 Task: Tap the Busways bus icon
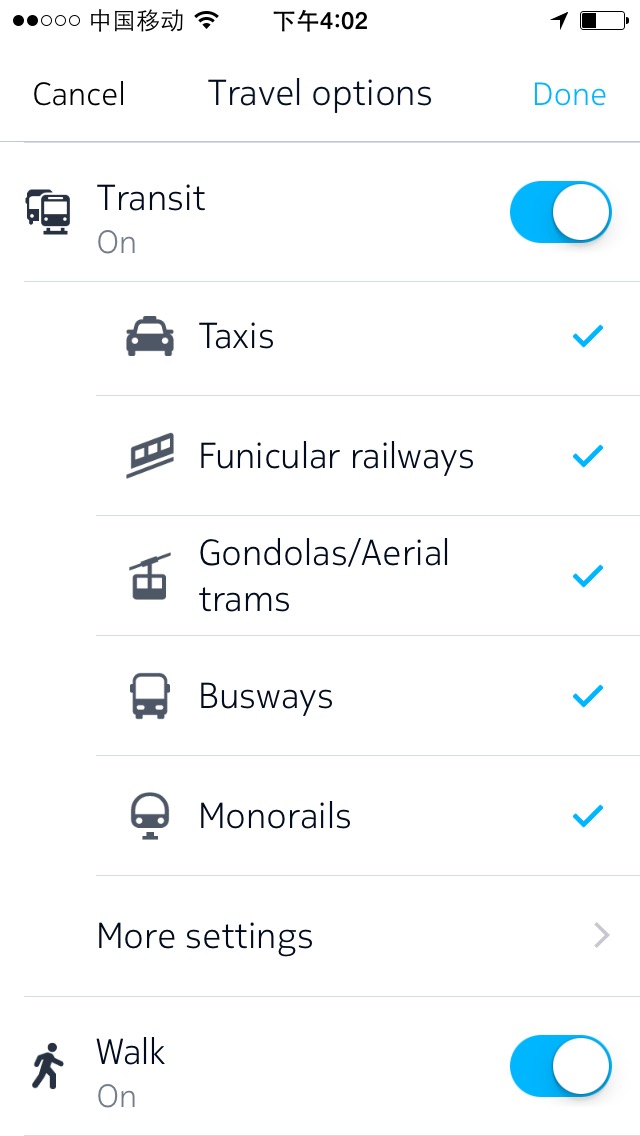pyautogui.click(x=150, y=696)
